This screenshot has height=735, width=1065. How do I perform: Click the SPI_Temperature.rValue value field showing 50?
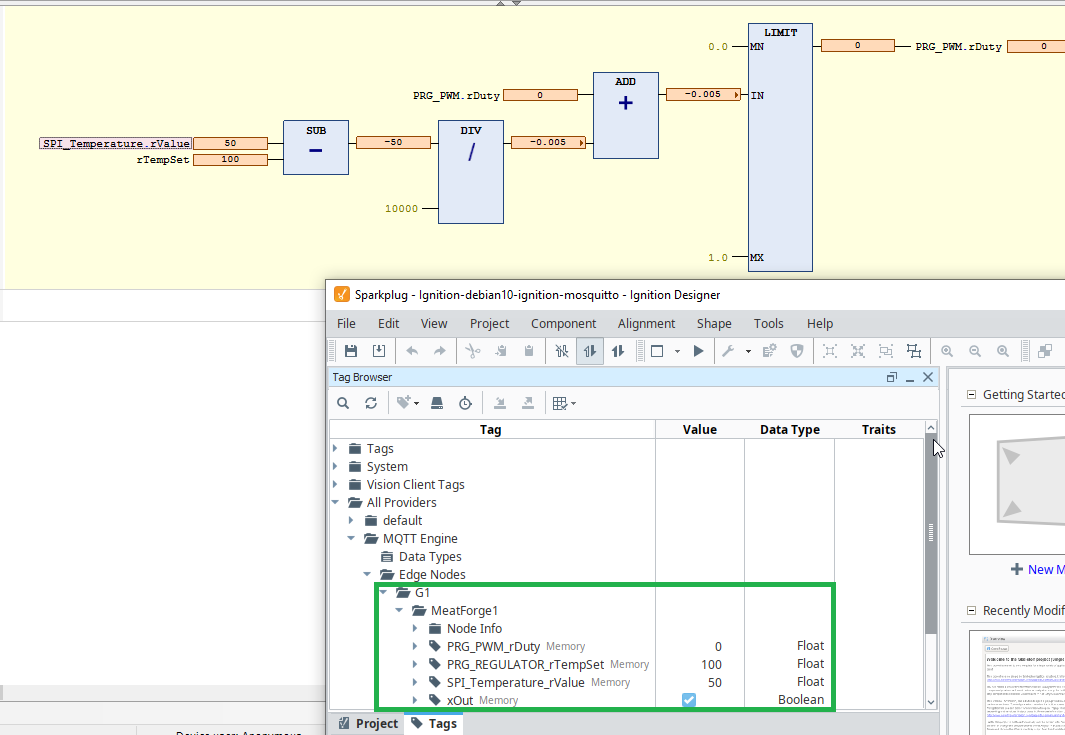(x=230, y=143)
